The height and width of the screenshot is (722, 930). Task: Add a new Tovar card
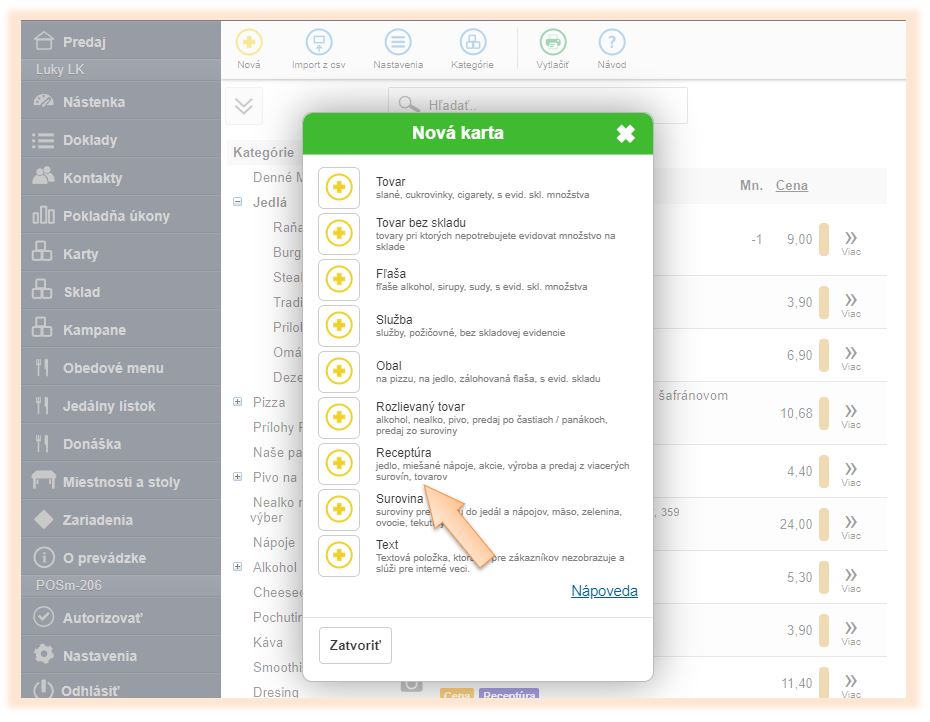(x=339, y=188)
